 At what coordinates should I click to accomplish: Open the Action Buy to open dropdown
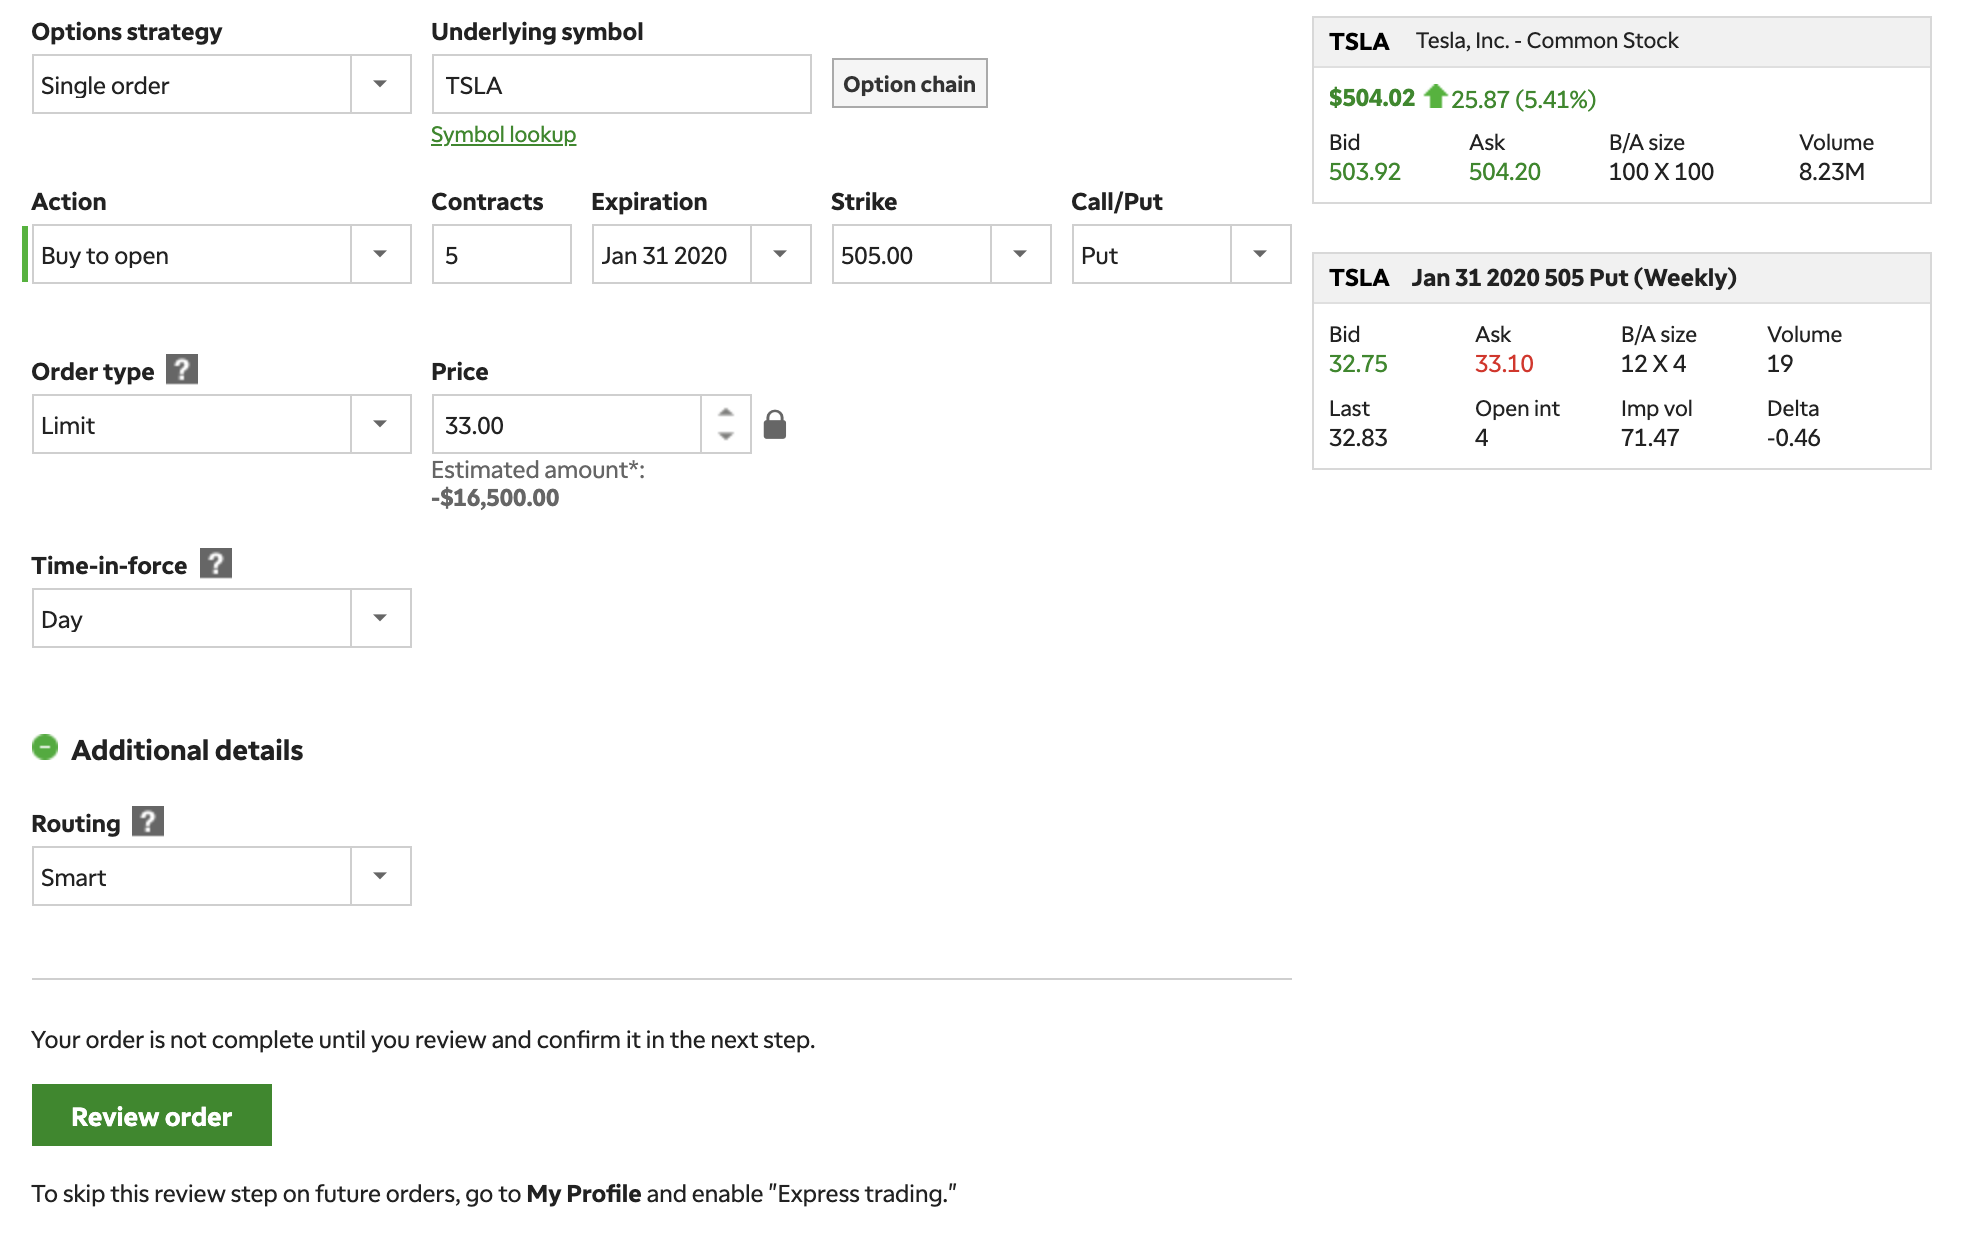(221, 255)
